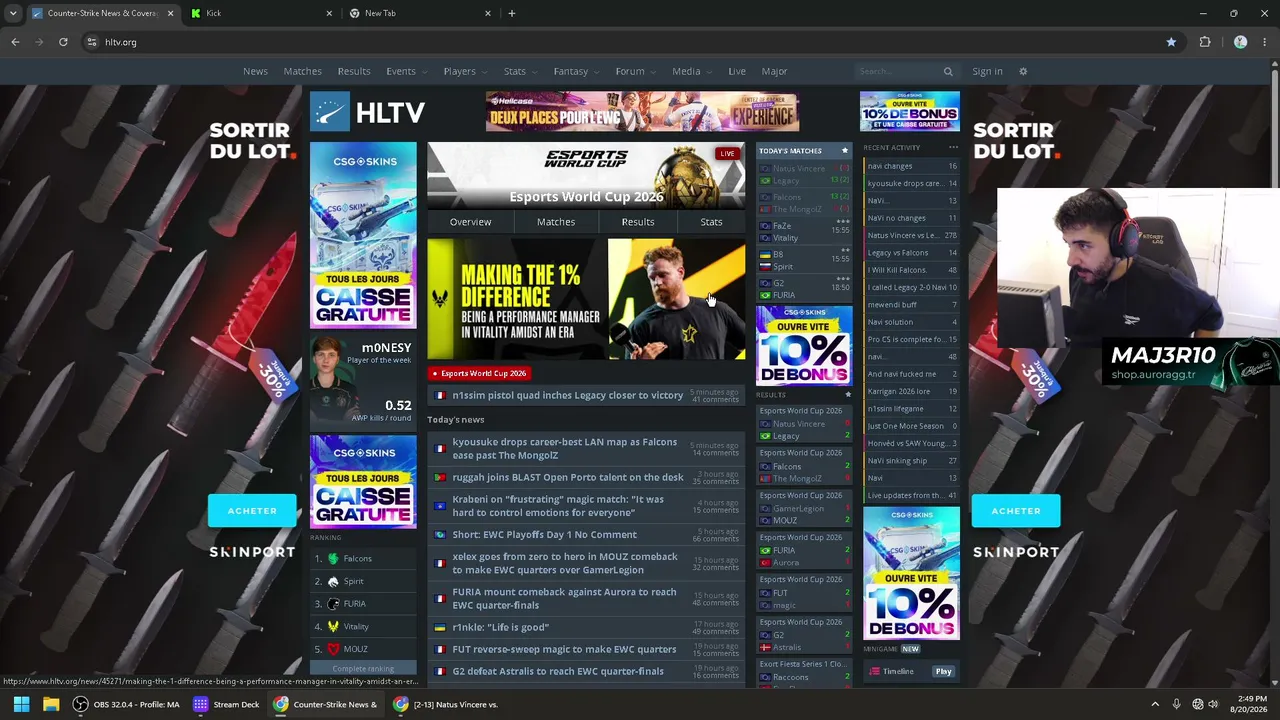Click the FURIA team logo in ranking

pos(333,604)
